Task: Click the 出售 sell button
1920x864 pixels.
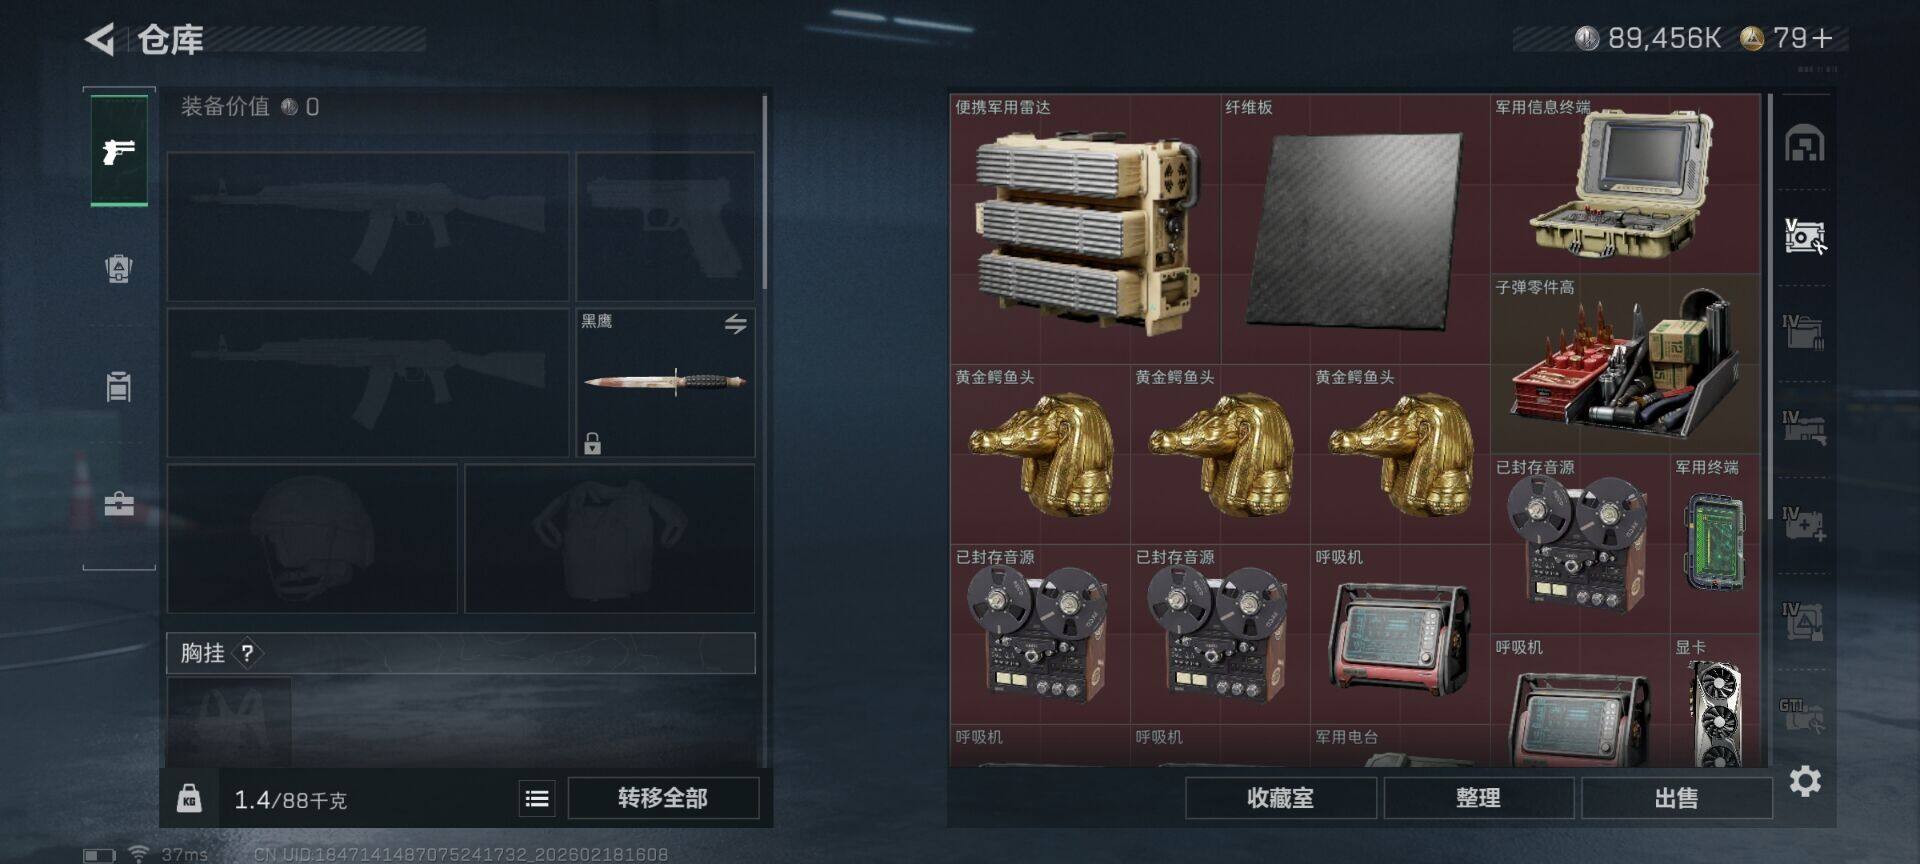Action: point(1676,798)
